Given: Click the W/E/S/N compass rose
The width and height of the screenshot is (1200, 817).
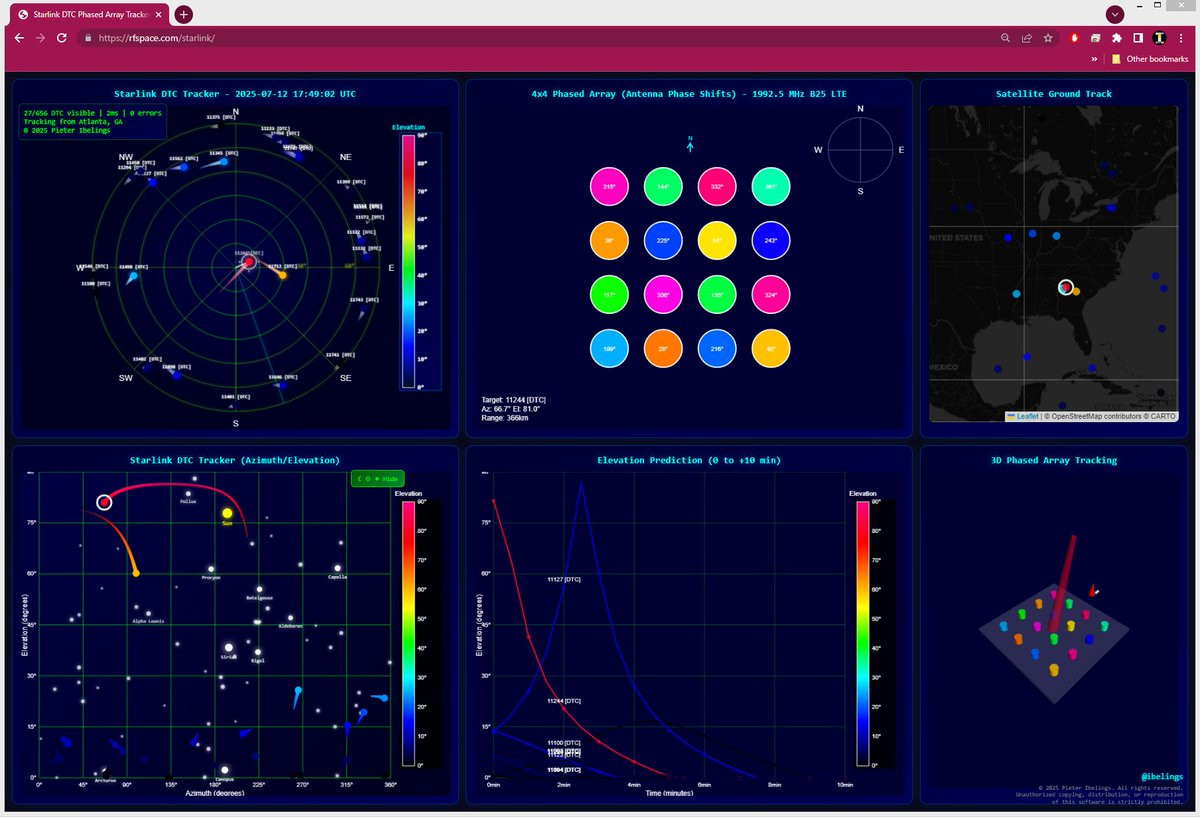Looking at the screenshot, I should tap(860, 148).
